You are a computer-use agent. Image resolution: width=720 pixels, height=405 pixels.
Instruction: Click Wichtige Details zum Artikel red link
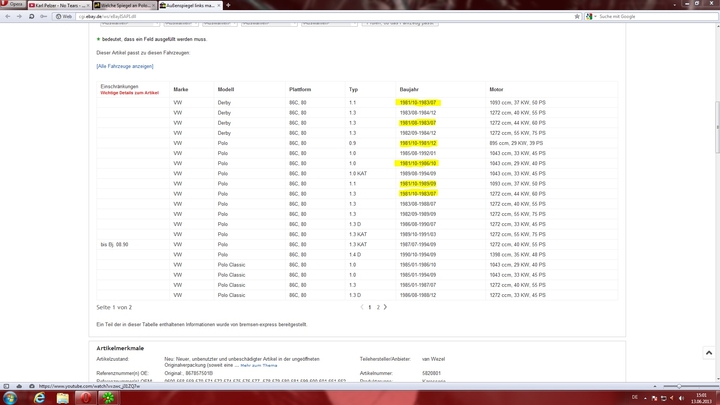(x=129, y=93)
